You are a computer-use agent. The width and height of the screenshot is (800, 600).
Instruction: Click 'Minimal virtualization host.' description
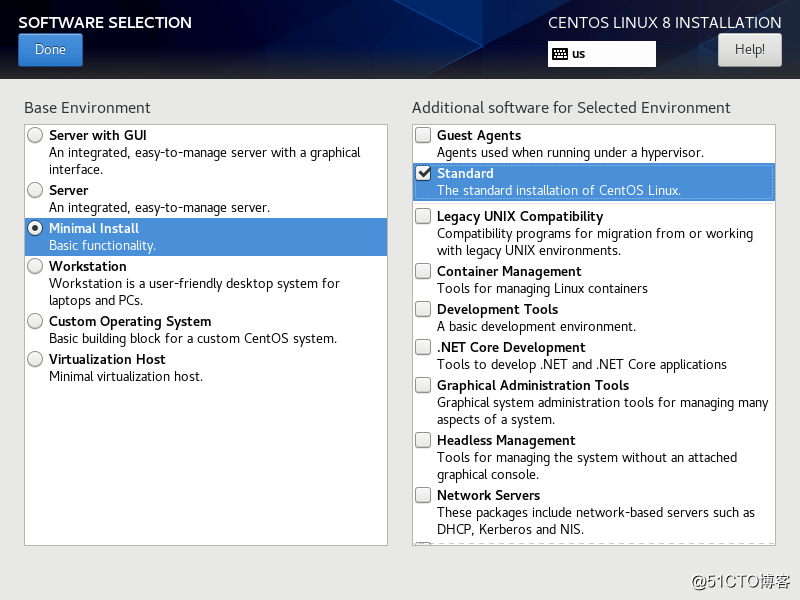click(x=126, y=377)
